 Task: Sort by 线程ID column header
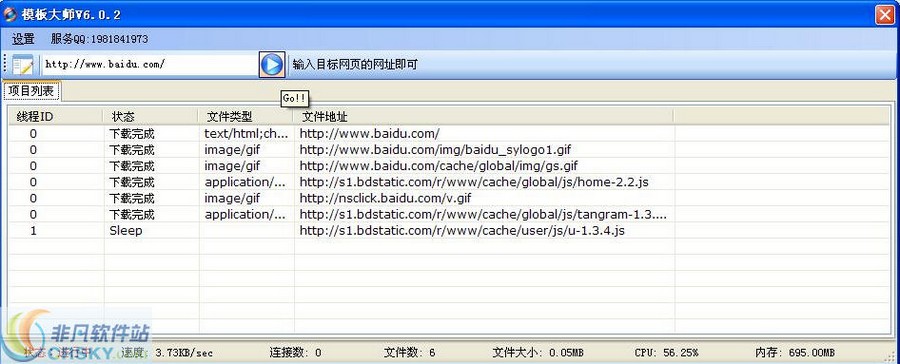(56, 117)
